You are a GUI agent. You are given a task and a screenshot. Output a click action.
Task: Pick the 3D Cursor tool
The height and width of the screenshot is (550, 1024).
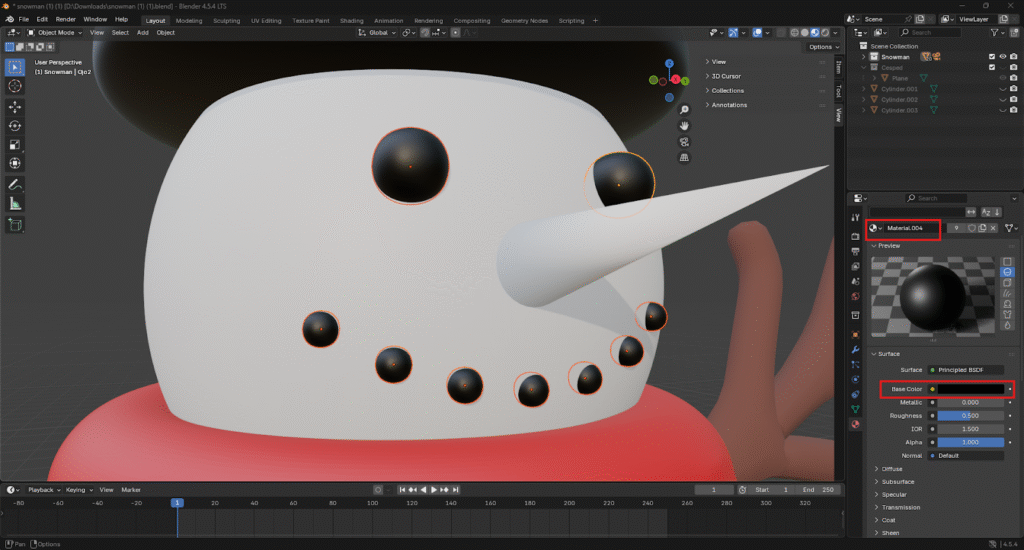15,86
